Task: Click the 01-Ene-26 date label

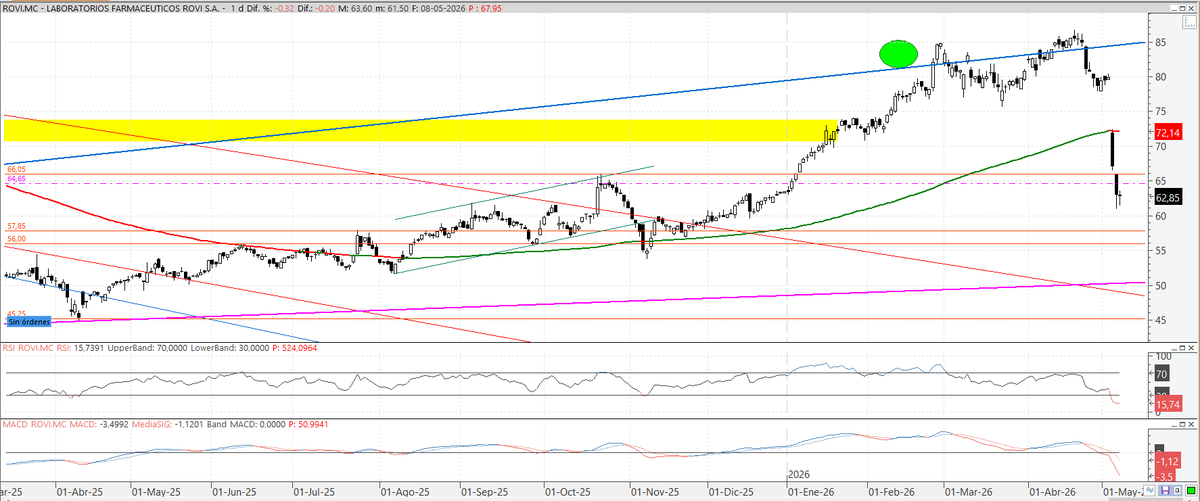Action: point(809,492)
